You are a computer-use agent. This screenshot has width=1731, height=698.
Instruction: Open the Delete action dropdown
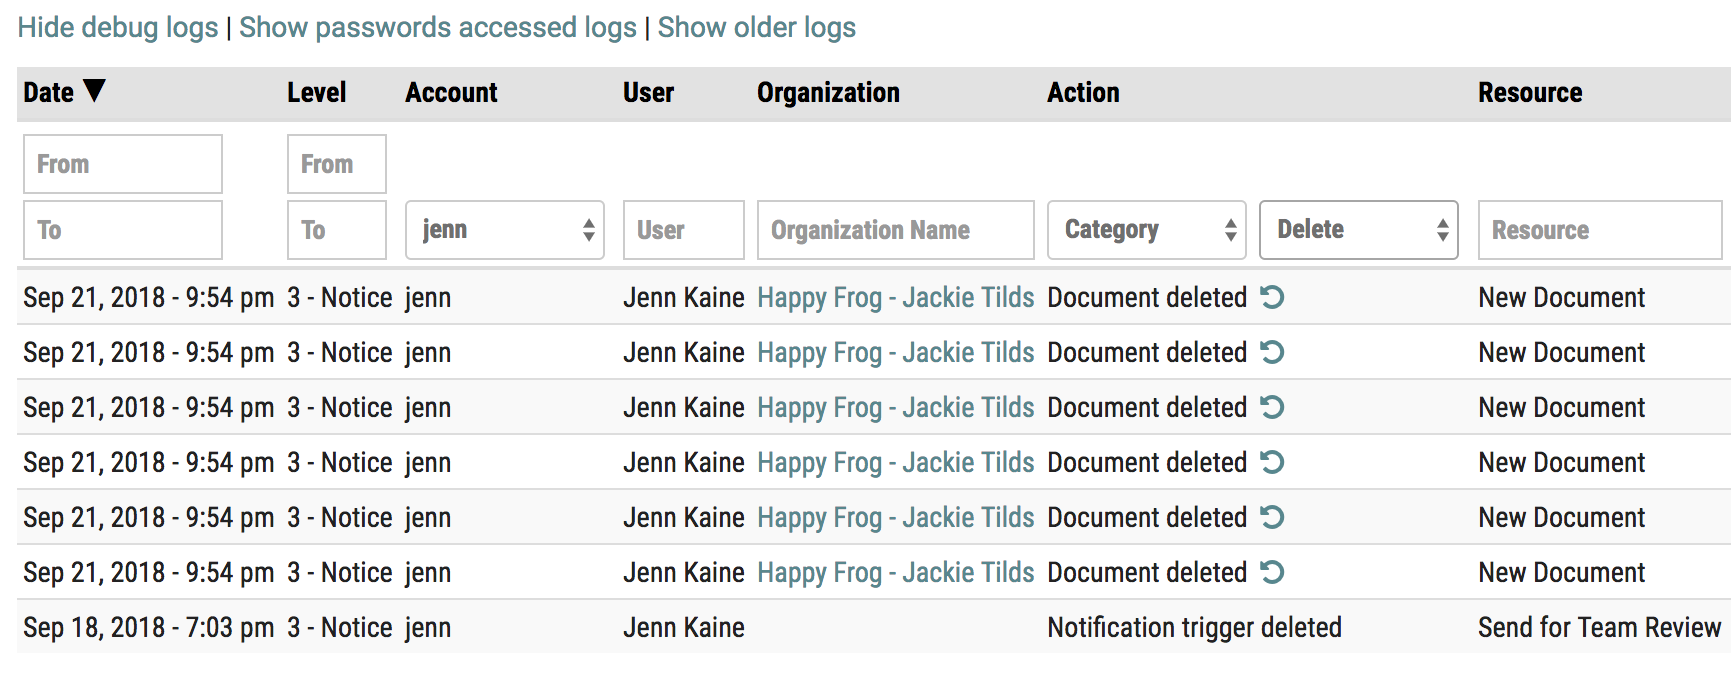1358,230
